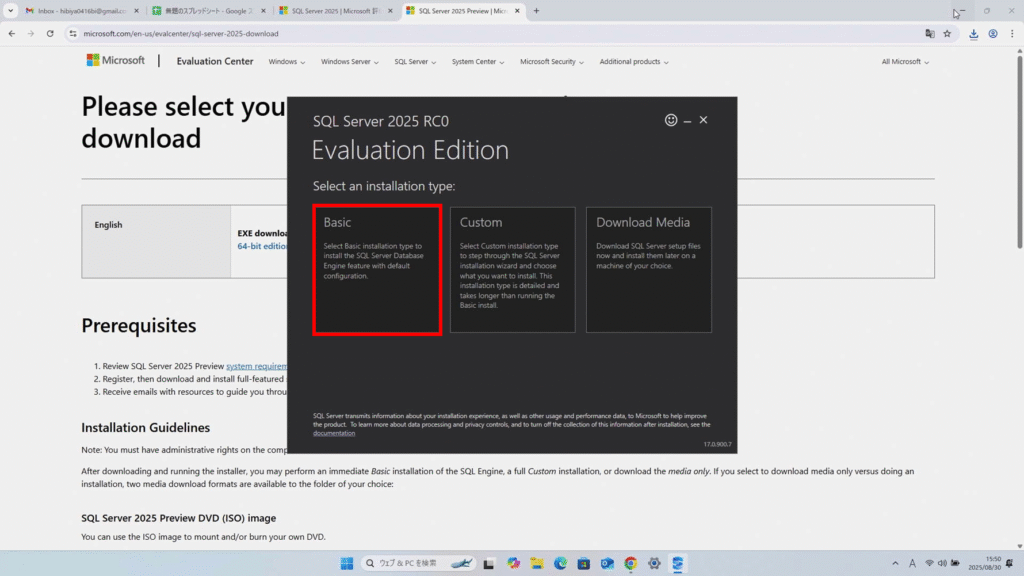Click the taskbar search box
The image size is (1024, 576).
click(418, 563)
